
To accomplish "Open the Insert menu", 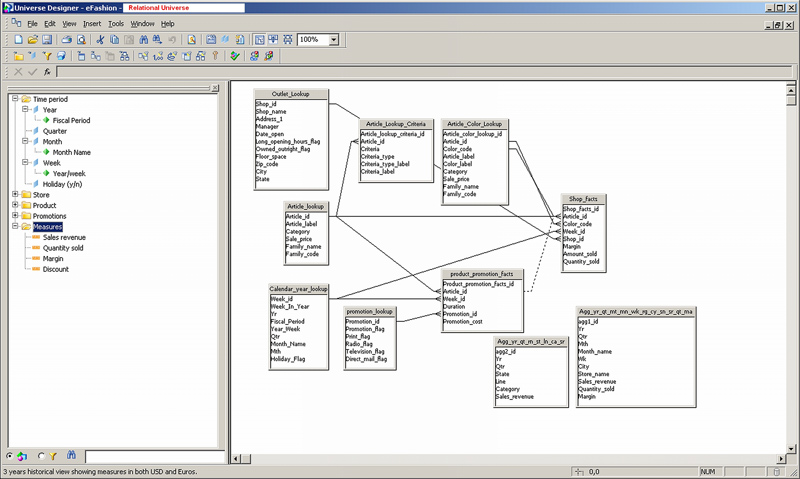I will click(92, 23).
